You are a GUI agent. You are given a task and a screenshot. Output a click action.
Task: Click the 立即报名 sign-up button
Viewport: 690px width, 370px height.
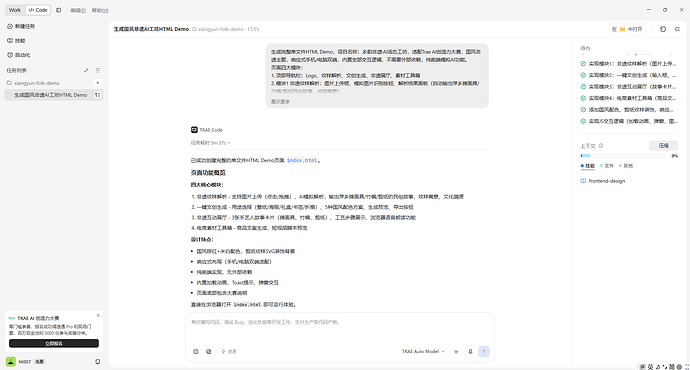pyautogui.click(x=54, y=344)
